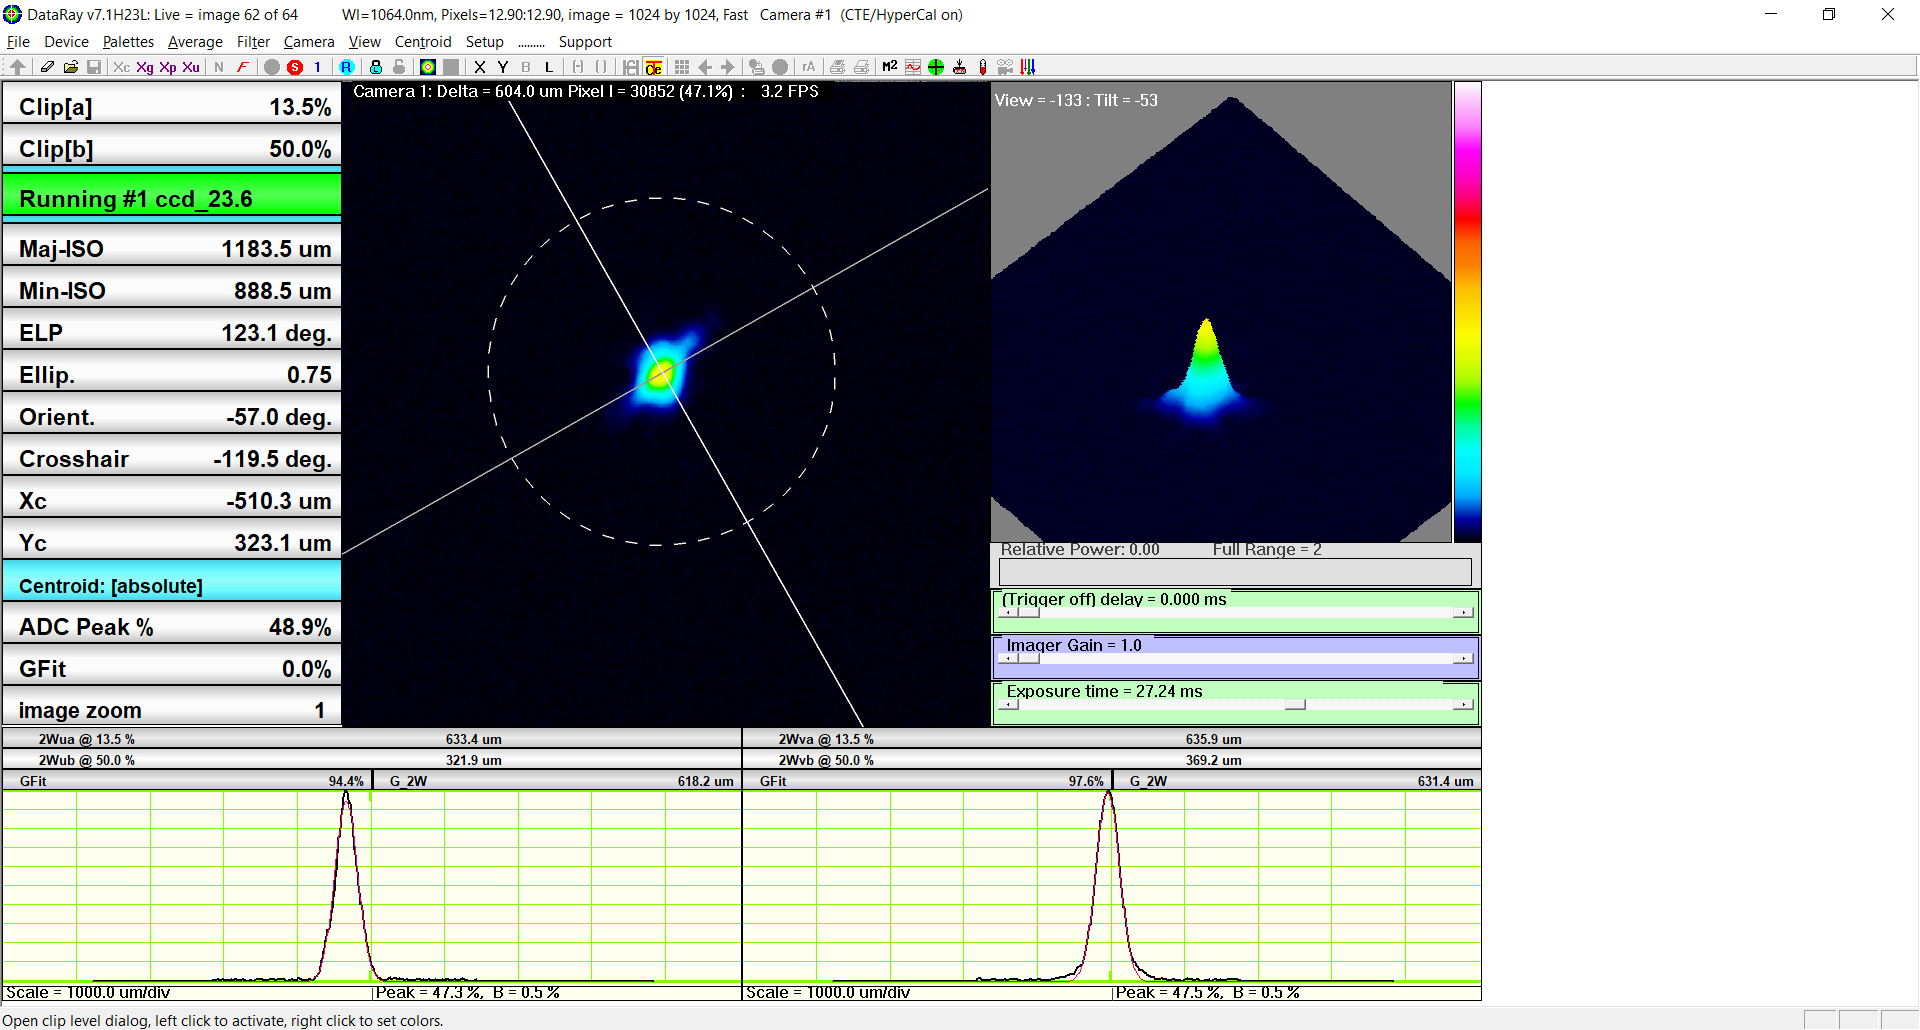This screenshot has width=1920, height=1030.
Task: Click the eraser clear icon in toolbar
Action: click(x=47, y=67)
